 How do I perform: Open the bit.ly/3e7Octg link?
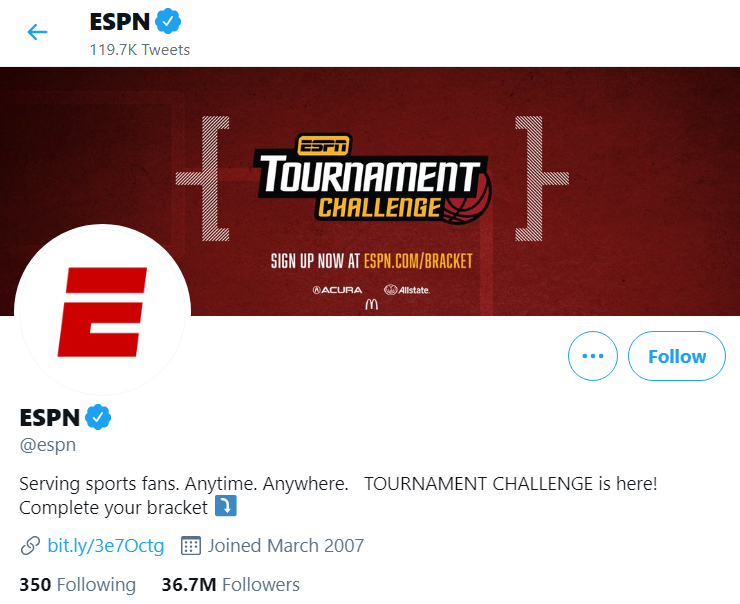coord(105,545)
